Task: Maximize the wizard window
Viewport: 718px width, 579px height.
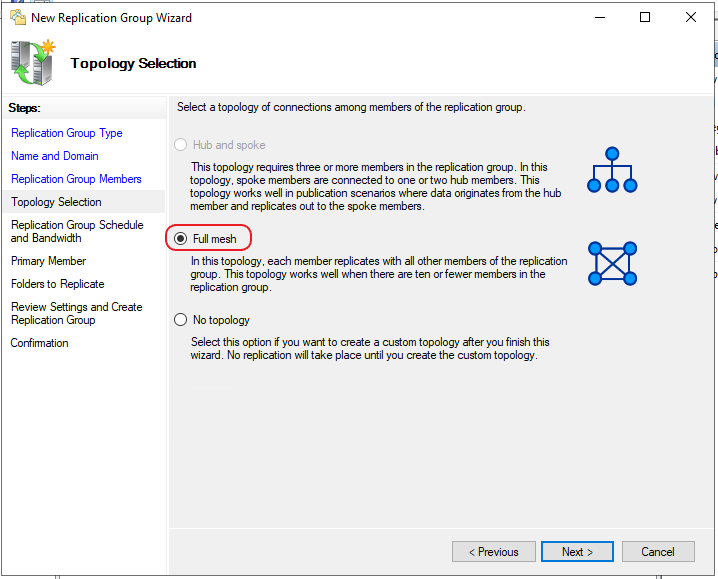Action: pos(645,17)
